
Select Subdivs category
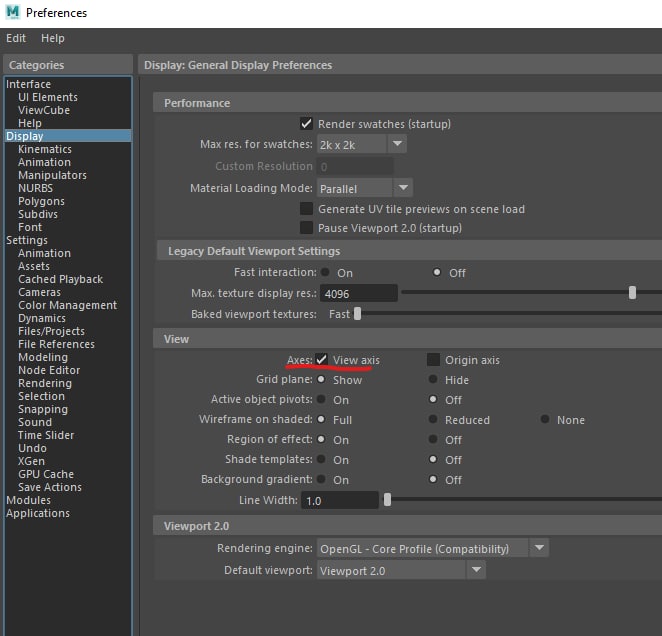38,214
